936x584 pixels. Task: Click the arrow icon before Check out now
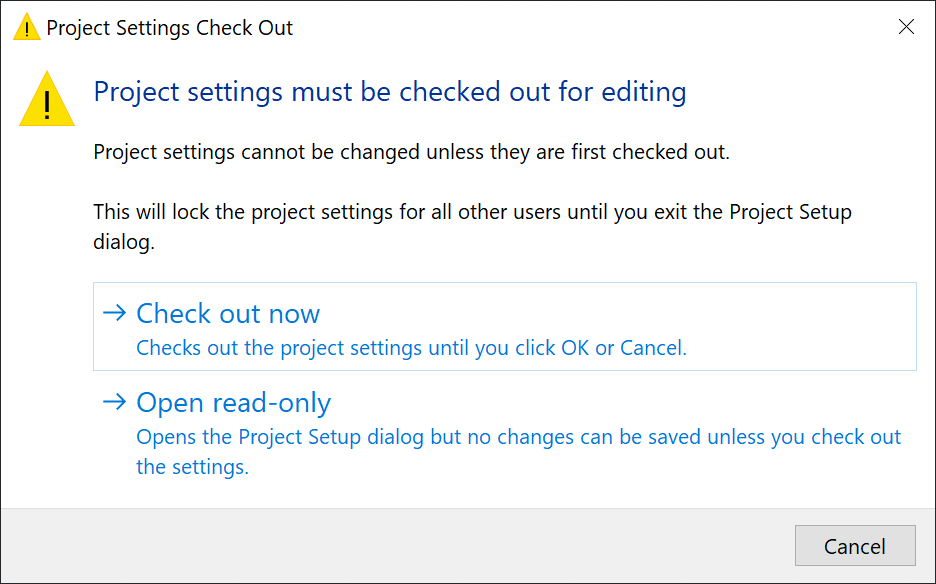click(x=114, y=313)
